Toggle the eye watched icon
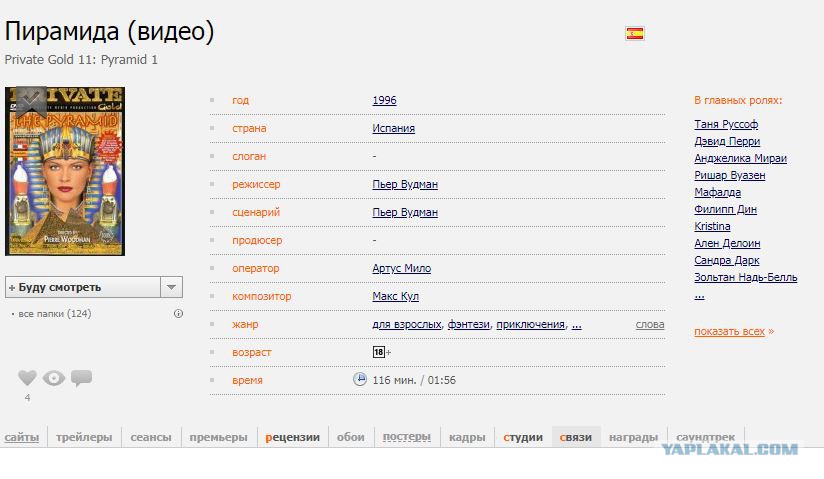Image resolution: width=824 pixels, height=479 pixels. point(54,378)
